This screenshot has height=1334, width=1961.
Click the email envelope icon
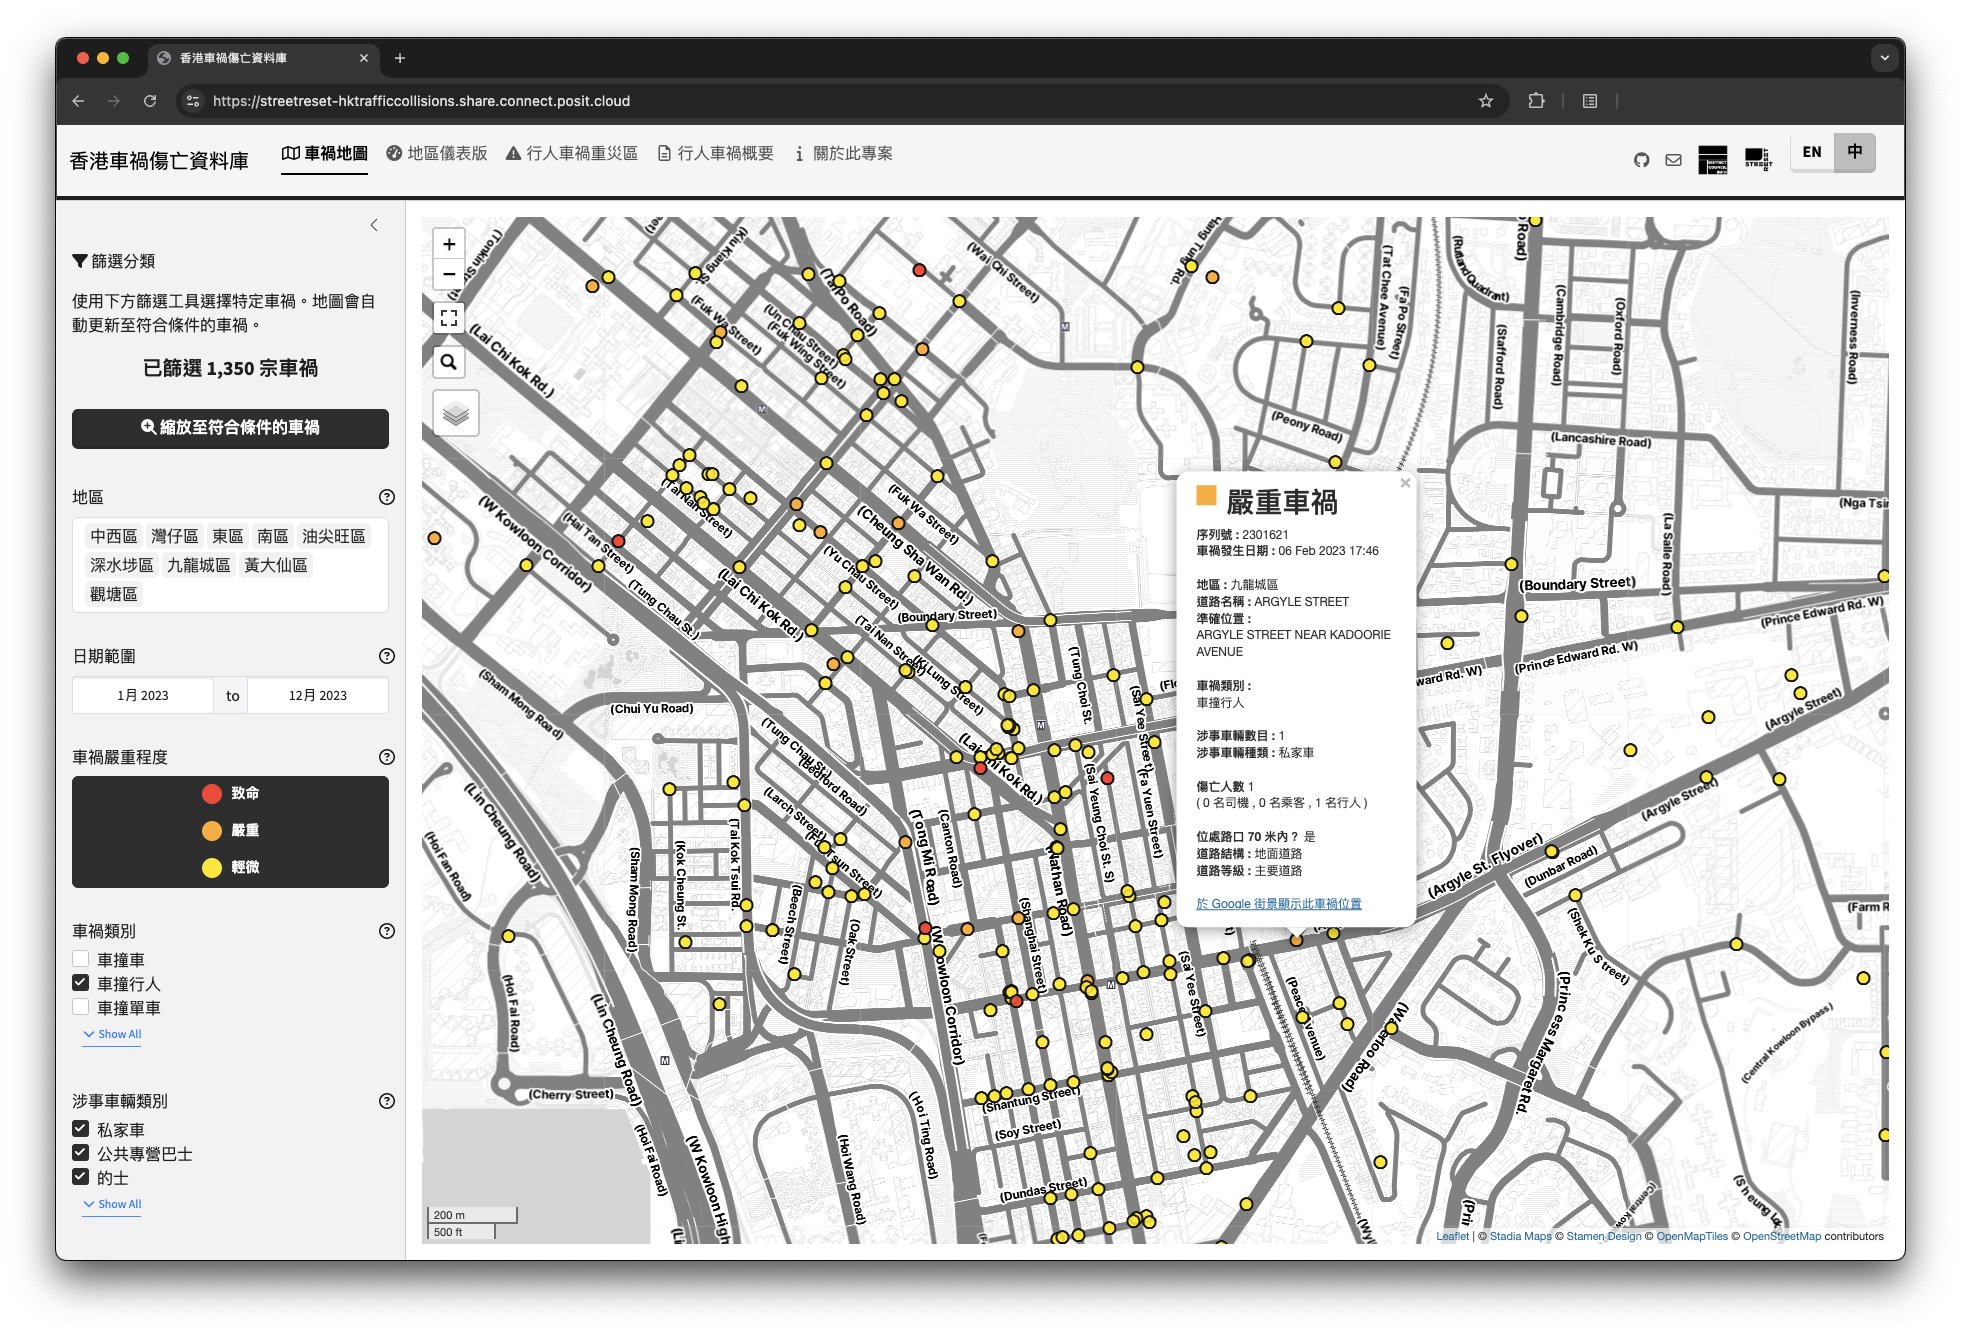pos(1673,160)
